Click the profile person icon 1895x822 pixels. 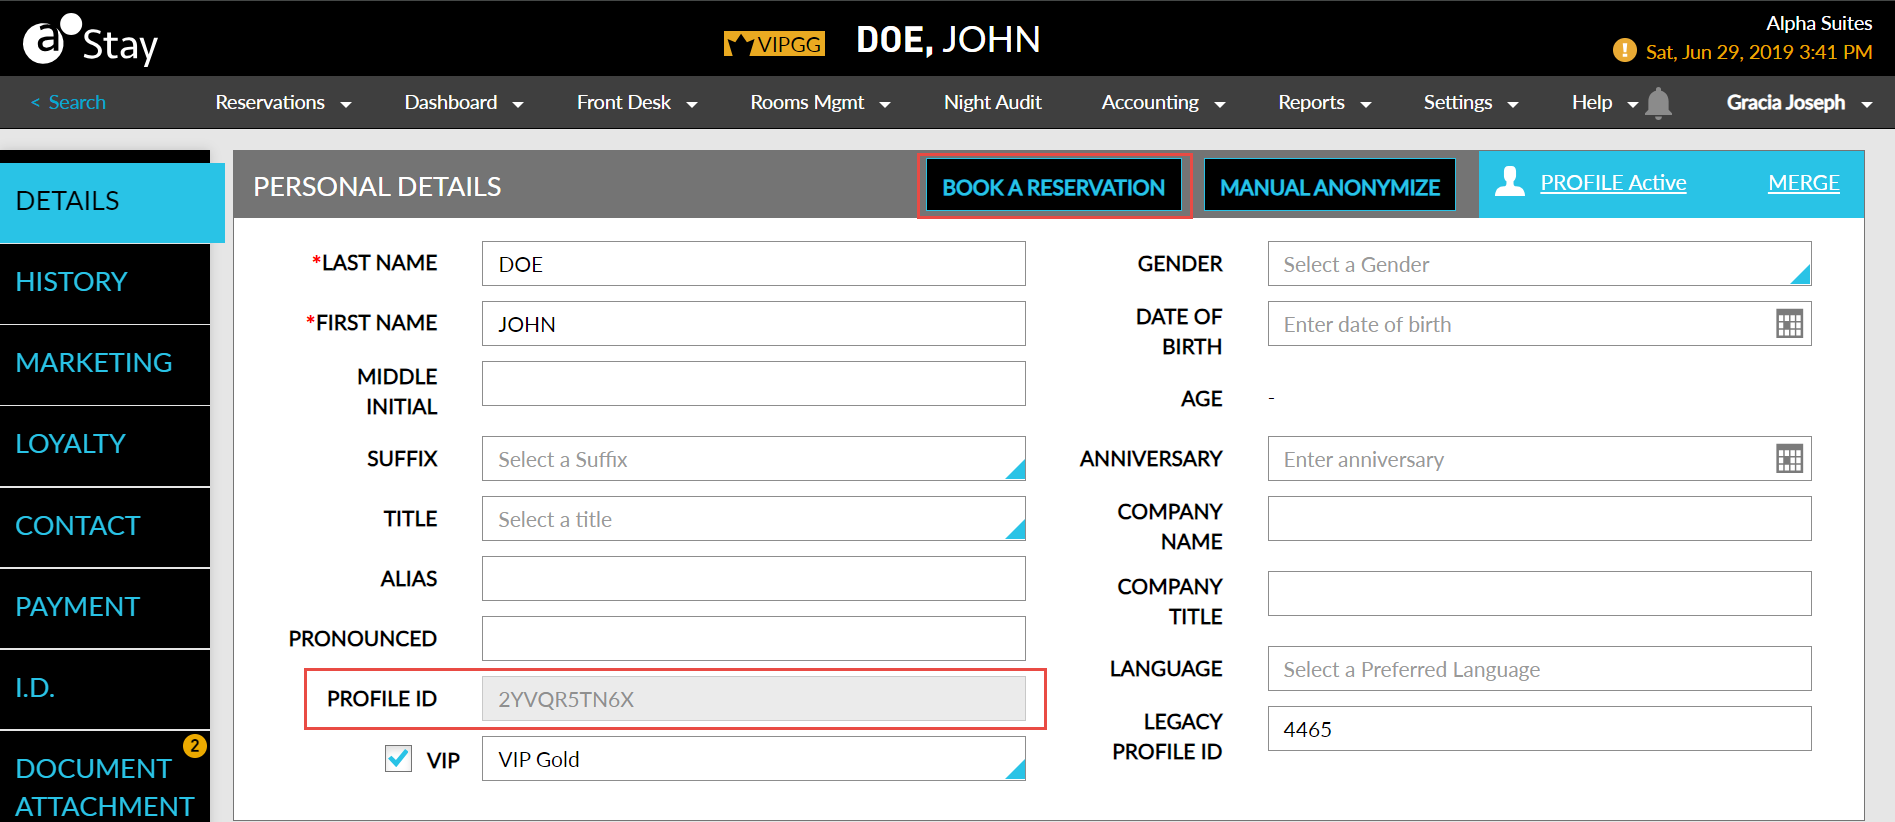point(1510,181)
